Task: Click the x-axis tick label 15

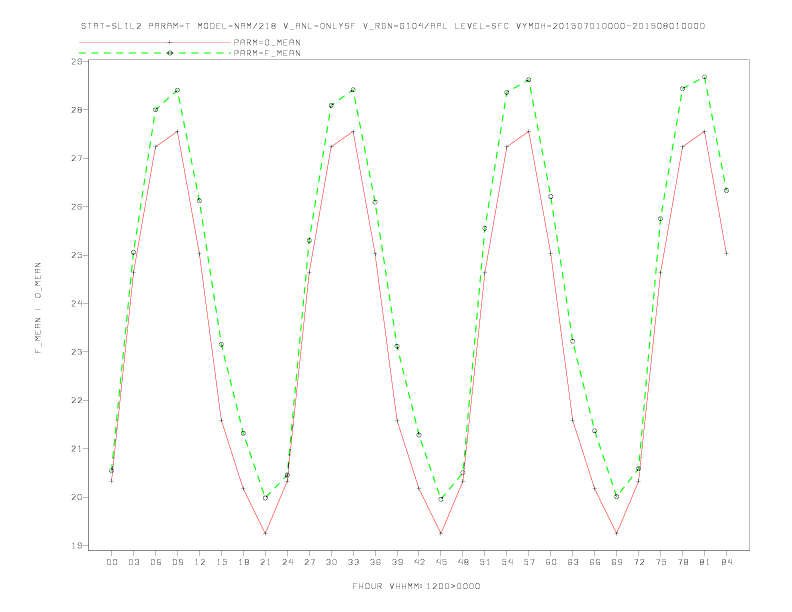Action: click(x=222, y=562)
